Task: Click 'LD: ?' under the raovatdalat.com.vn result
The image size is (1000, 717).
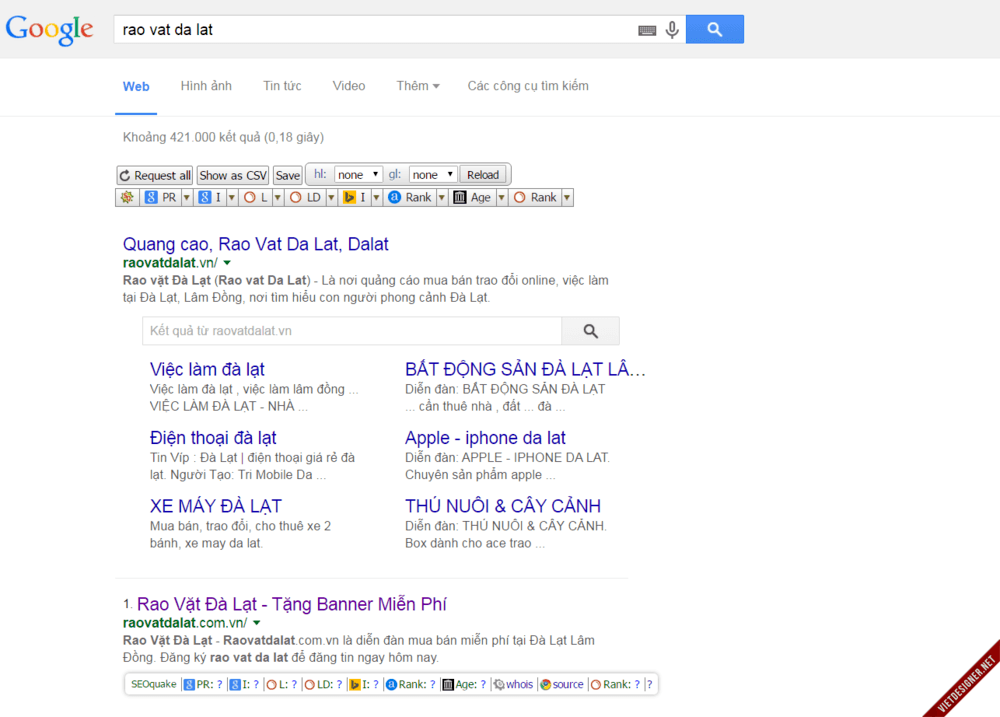Action: coord(323,684)
